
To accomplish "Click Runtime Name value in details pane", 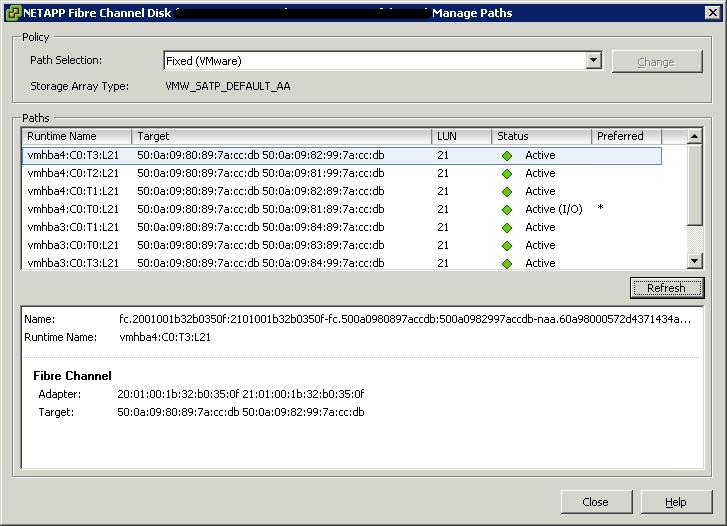I will [x=165, y=337].
